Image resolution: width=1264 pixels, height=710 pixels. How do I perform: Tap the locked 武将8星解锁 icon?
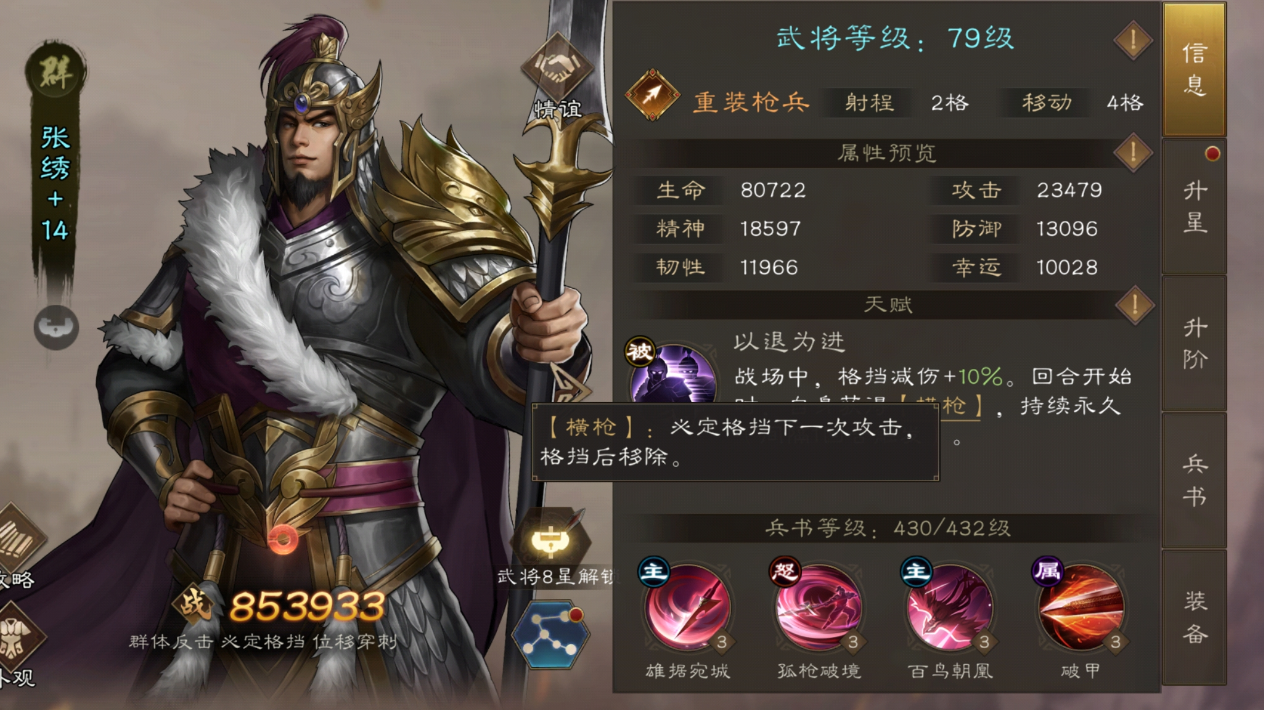coord(549,540)
